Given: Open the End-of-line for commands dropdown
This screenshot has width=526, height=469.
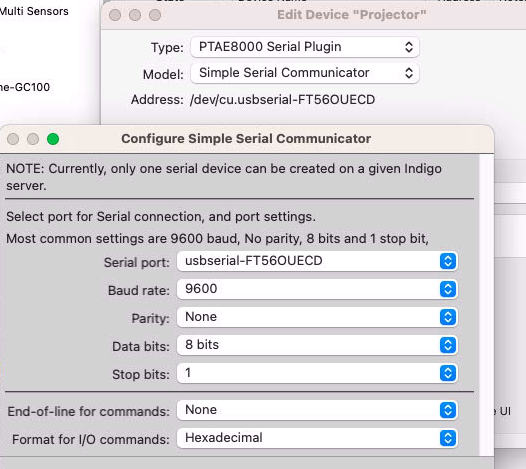Looking at the screenshot, I should [x=317, y=410].
